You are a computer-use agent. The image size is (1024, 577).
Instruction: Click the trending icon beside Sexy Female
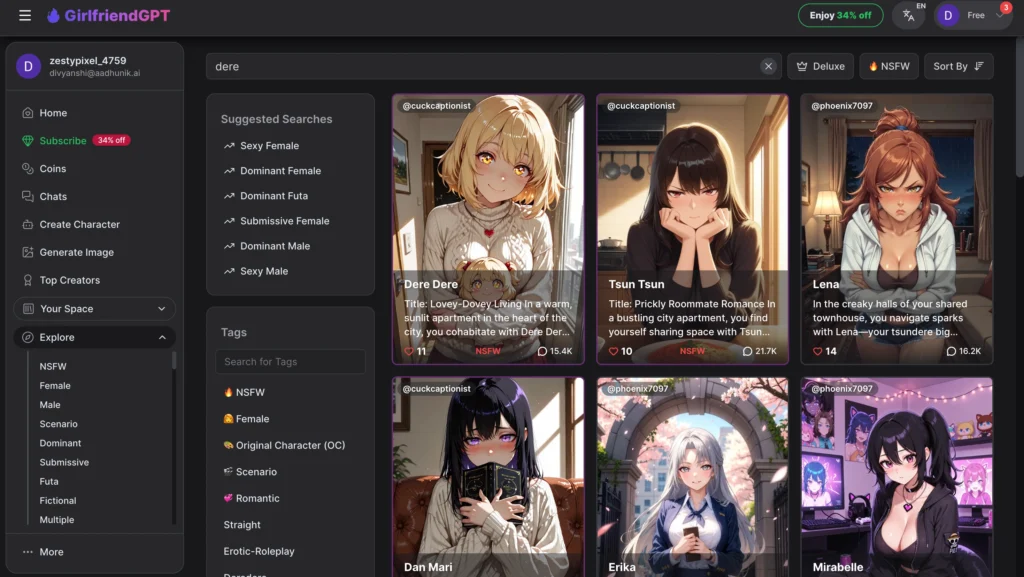(229, 146)
